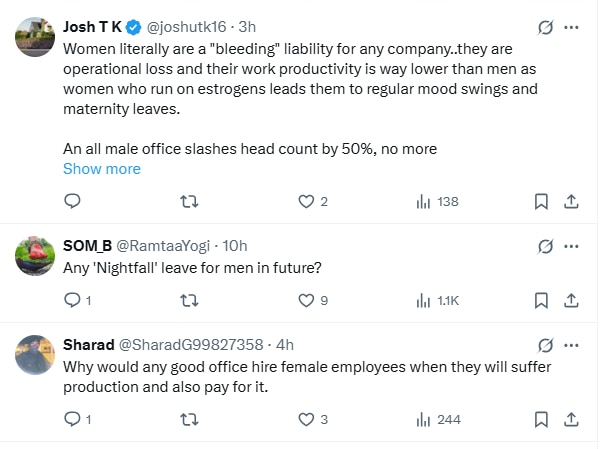Reply to SOM_B's Nightfall tweet
Image resolution: width=605 pixels, height=449 pixels.
pos(72,300)
